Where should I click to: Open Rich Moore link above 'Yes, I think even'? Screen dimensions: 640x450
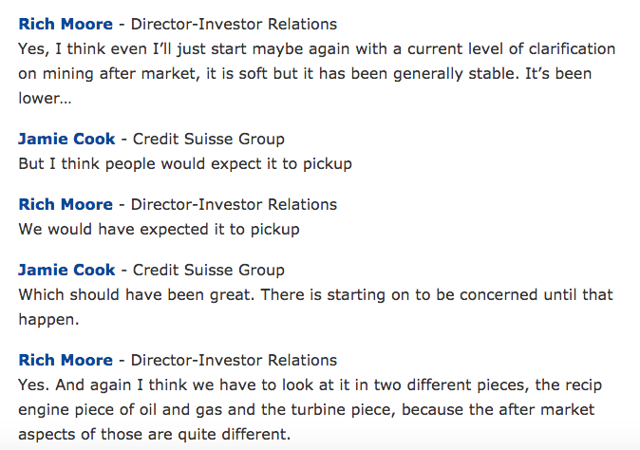(66, 24)
